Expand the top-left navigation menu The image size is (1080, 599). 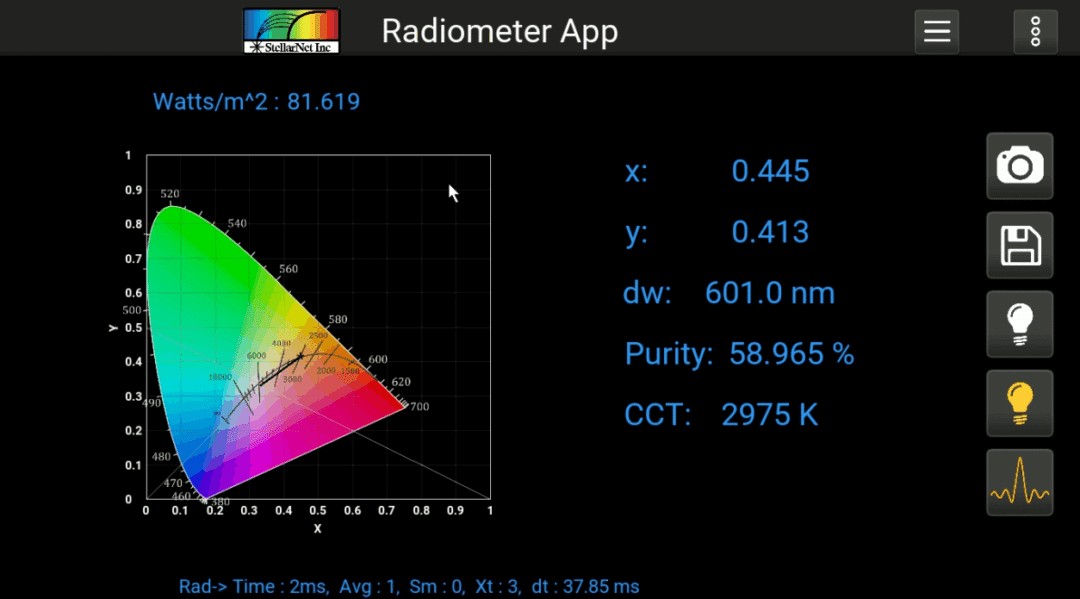[x=936, y=31]
